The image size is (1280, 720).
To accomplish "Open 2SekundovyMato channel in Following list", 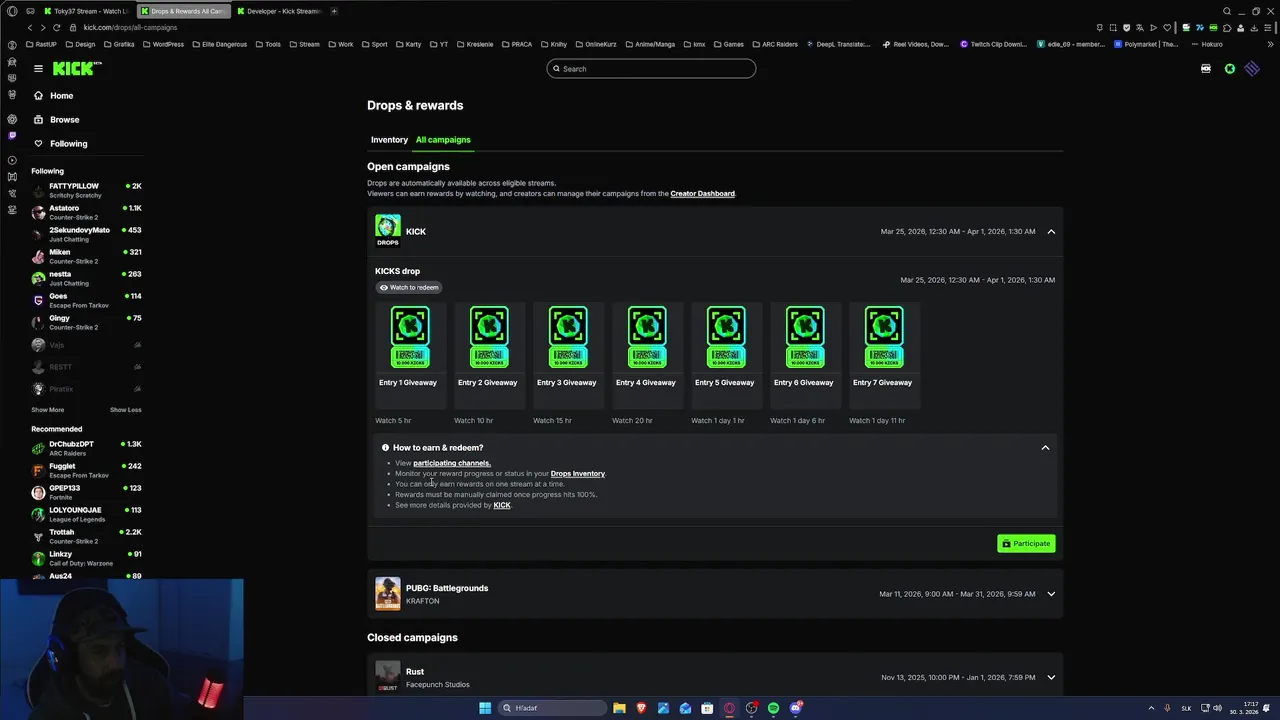I will coord(86,234).
